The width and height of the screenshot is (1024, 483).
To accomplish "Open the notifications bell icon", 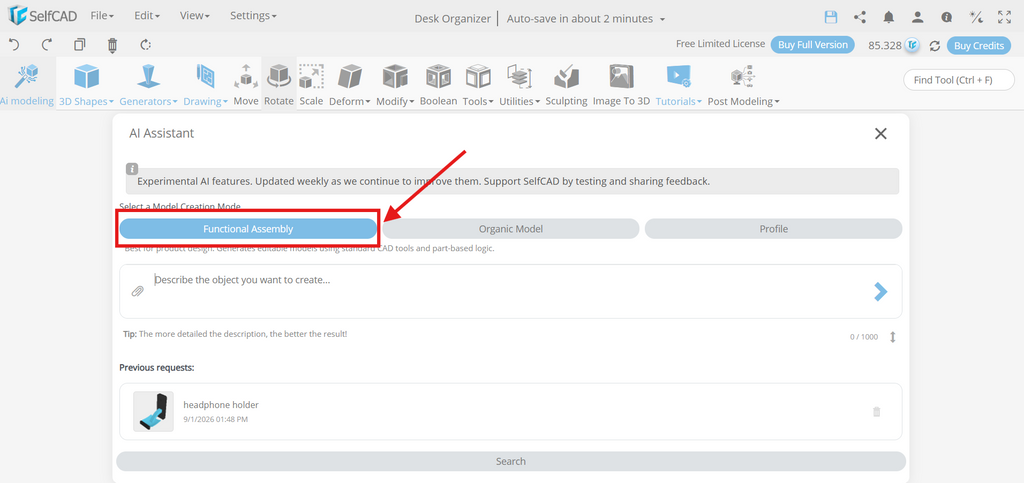I will pyautogui.click(x=889, y=17).
